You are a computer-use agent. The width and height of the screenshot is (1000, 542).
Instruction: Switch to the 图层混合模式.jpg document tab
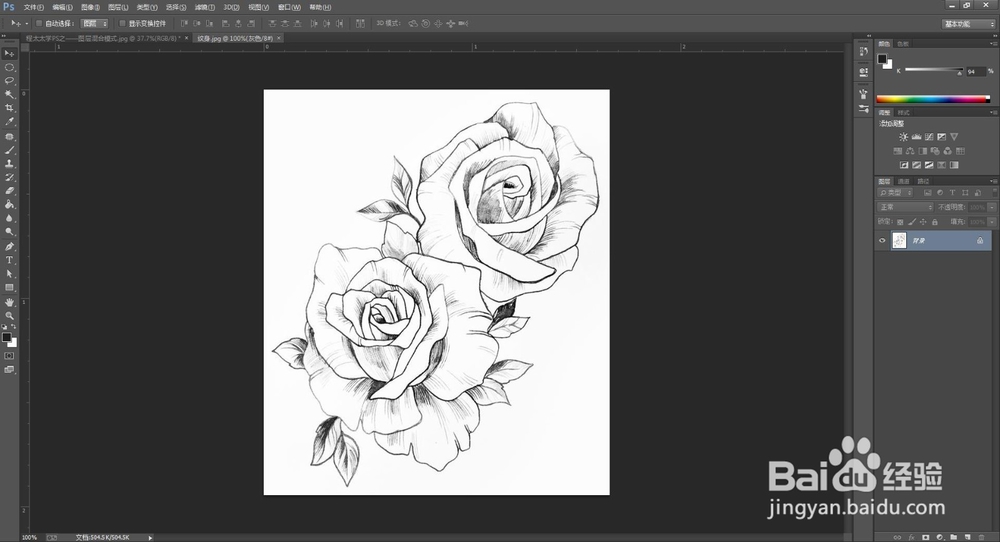pos(103,38)
